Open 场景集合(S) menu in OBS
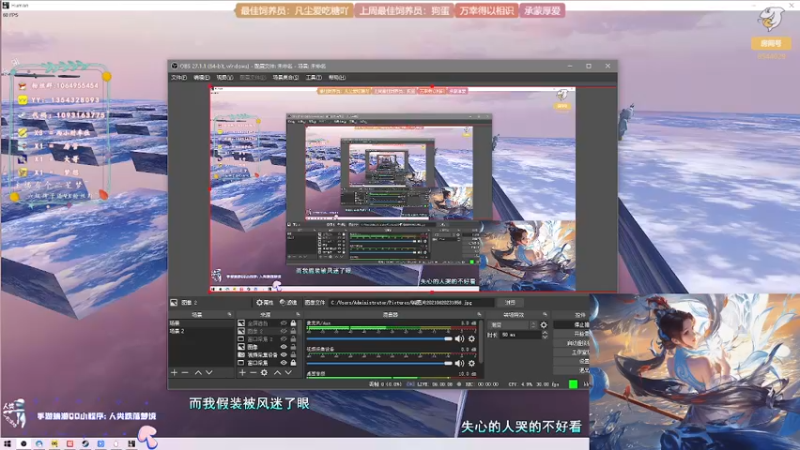 coord(286,78)
